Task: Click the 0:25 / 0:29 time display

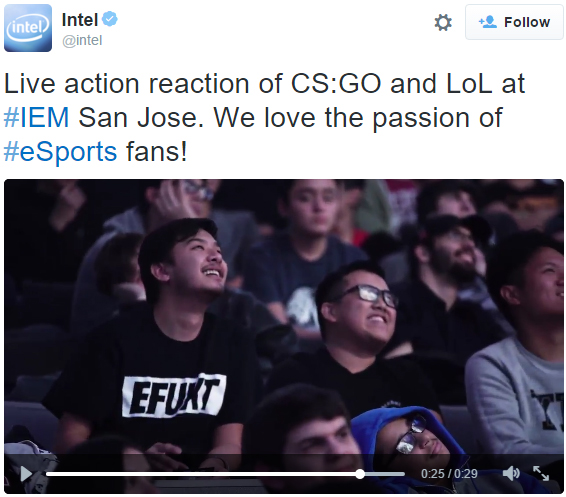Action: click(449, 474)
